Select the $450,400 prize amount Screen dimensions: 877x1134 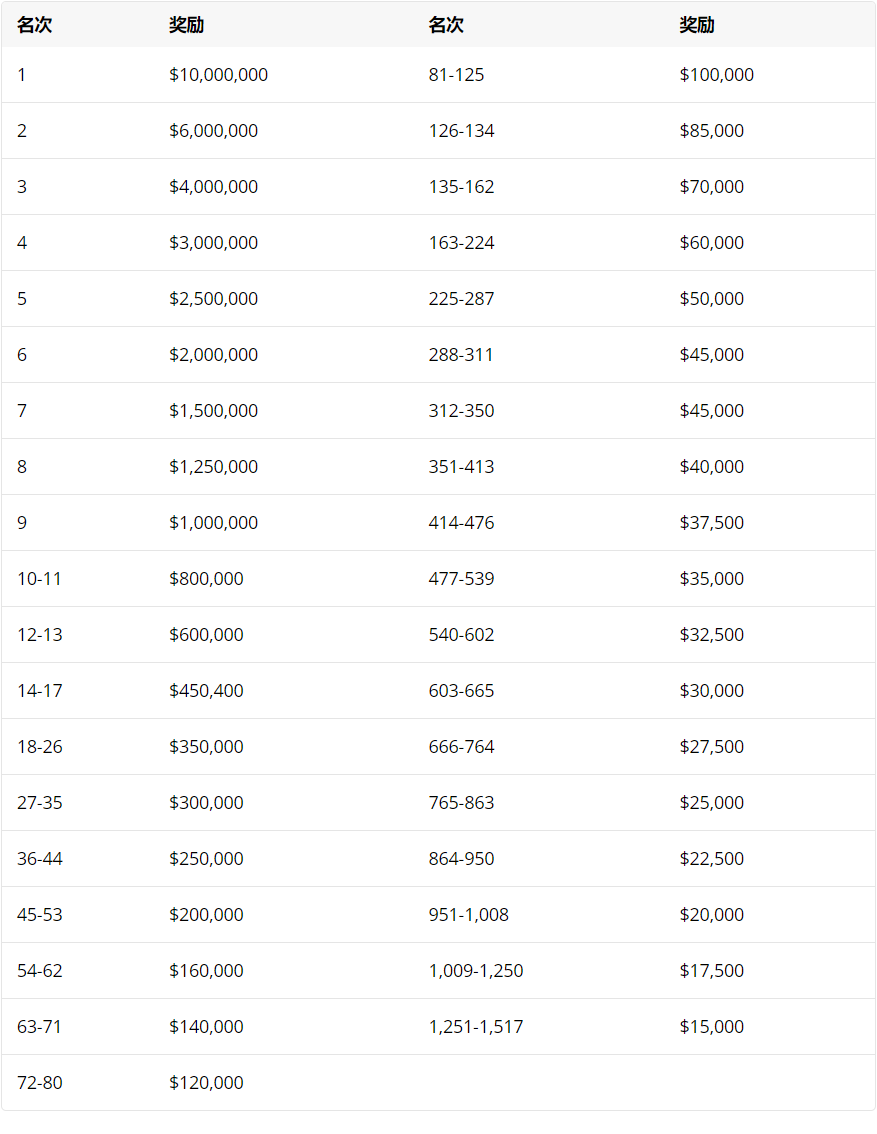click(206, 691)
